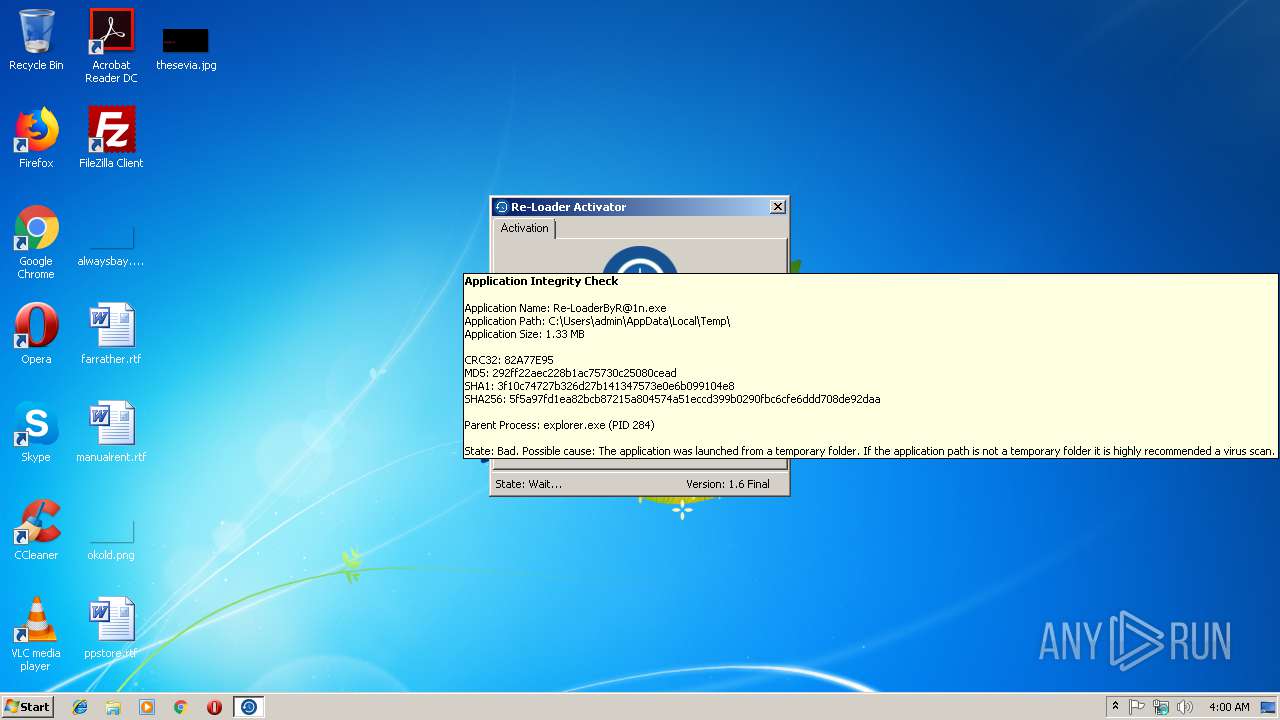Open network status tray icon

[1161, 707]
